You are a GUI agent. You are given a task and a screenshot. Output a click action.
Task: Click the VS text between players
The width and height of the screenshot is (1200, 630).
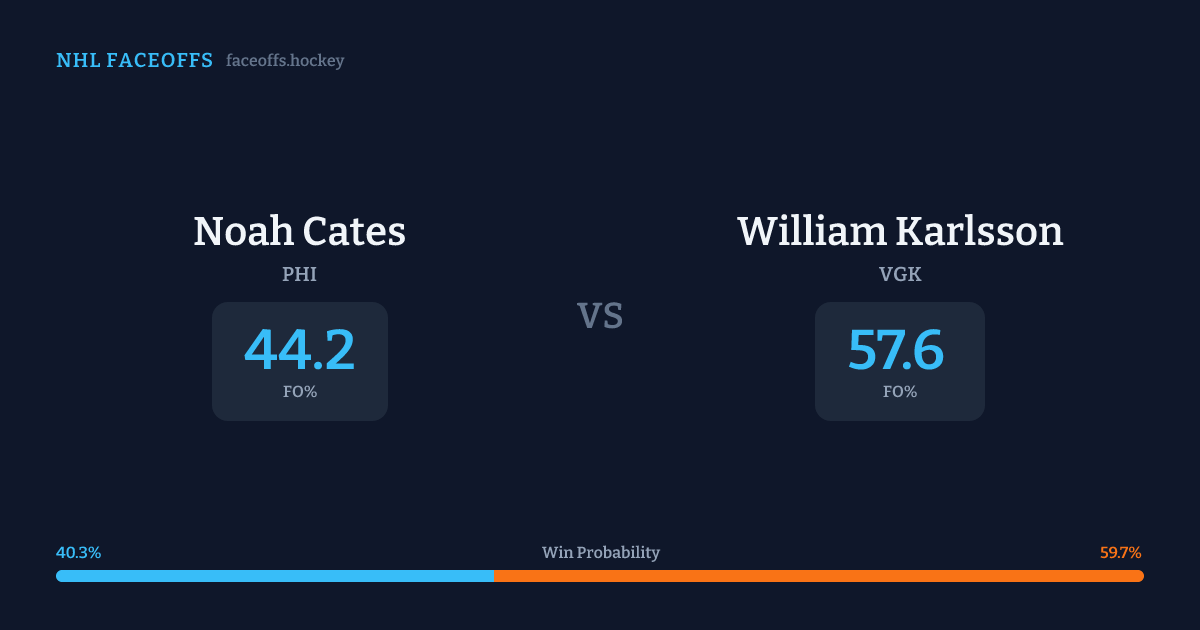pyautogui.click(x=600, y=316)
